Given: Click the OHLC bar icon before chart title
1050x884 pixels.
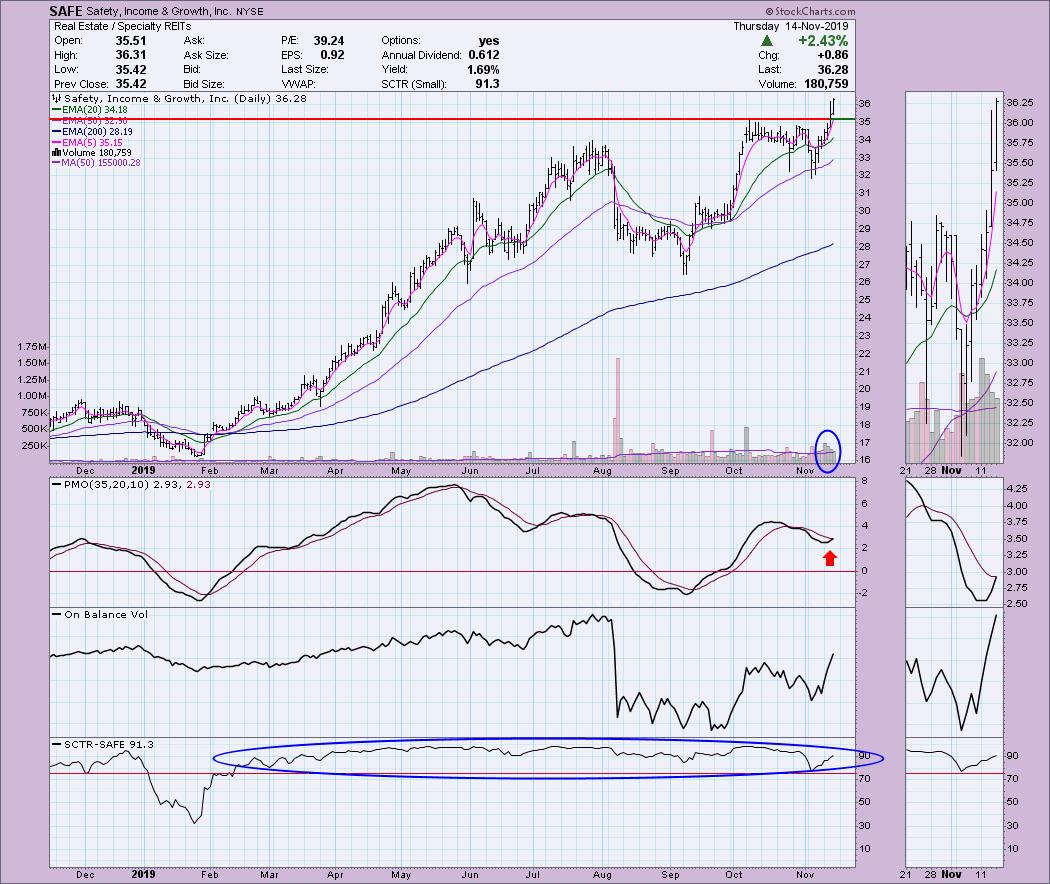Looking at the screenshot, I should 56,98.
